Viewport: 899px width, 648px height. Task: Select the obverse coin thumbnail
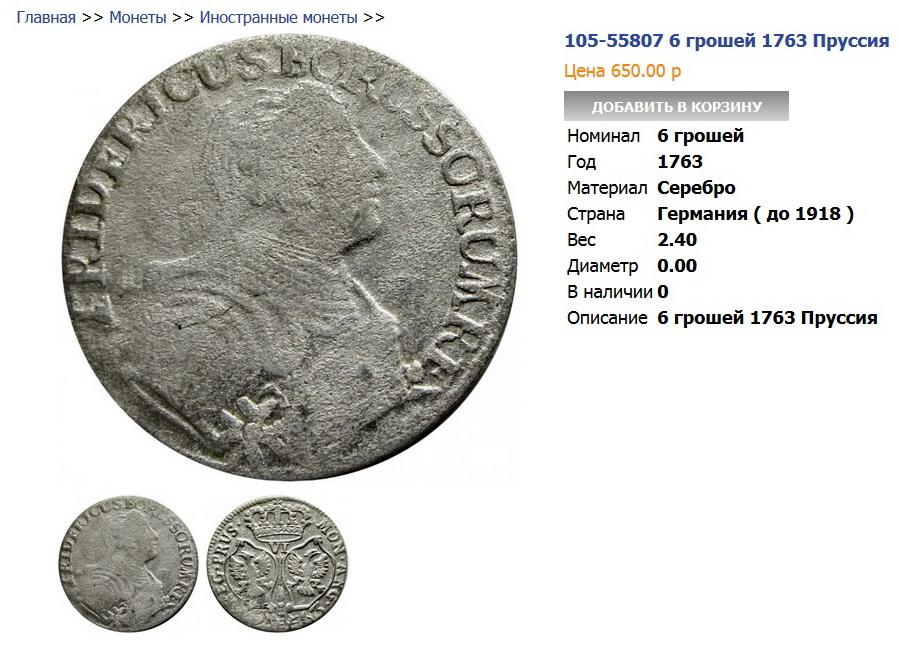[x=128, y=563]
